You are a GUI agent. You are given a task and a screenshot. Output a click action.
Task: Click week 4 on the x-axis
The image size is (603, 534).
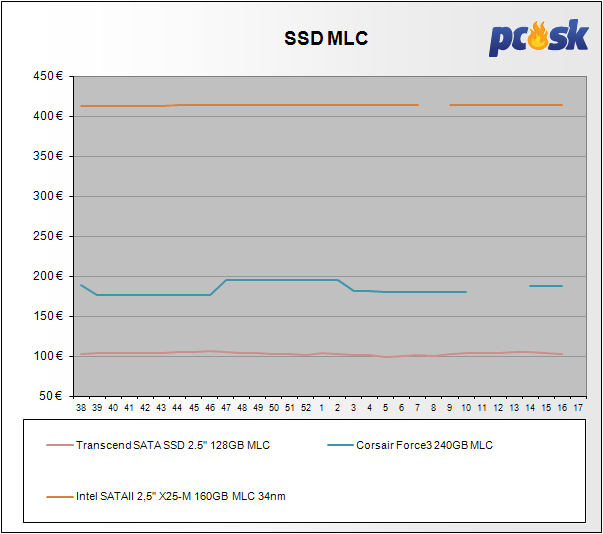(x=370, y=408)
